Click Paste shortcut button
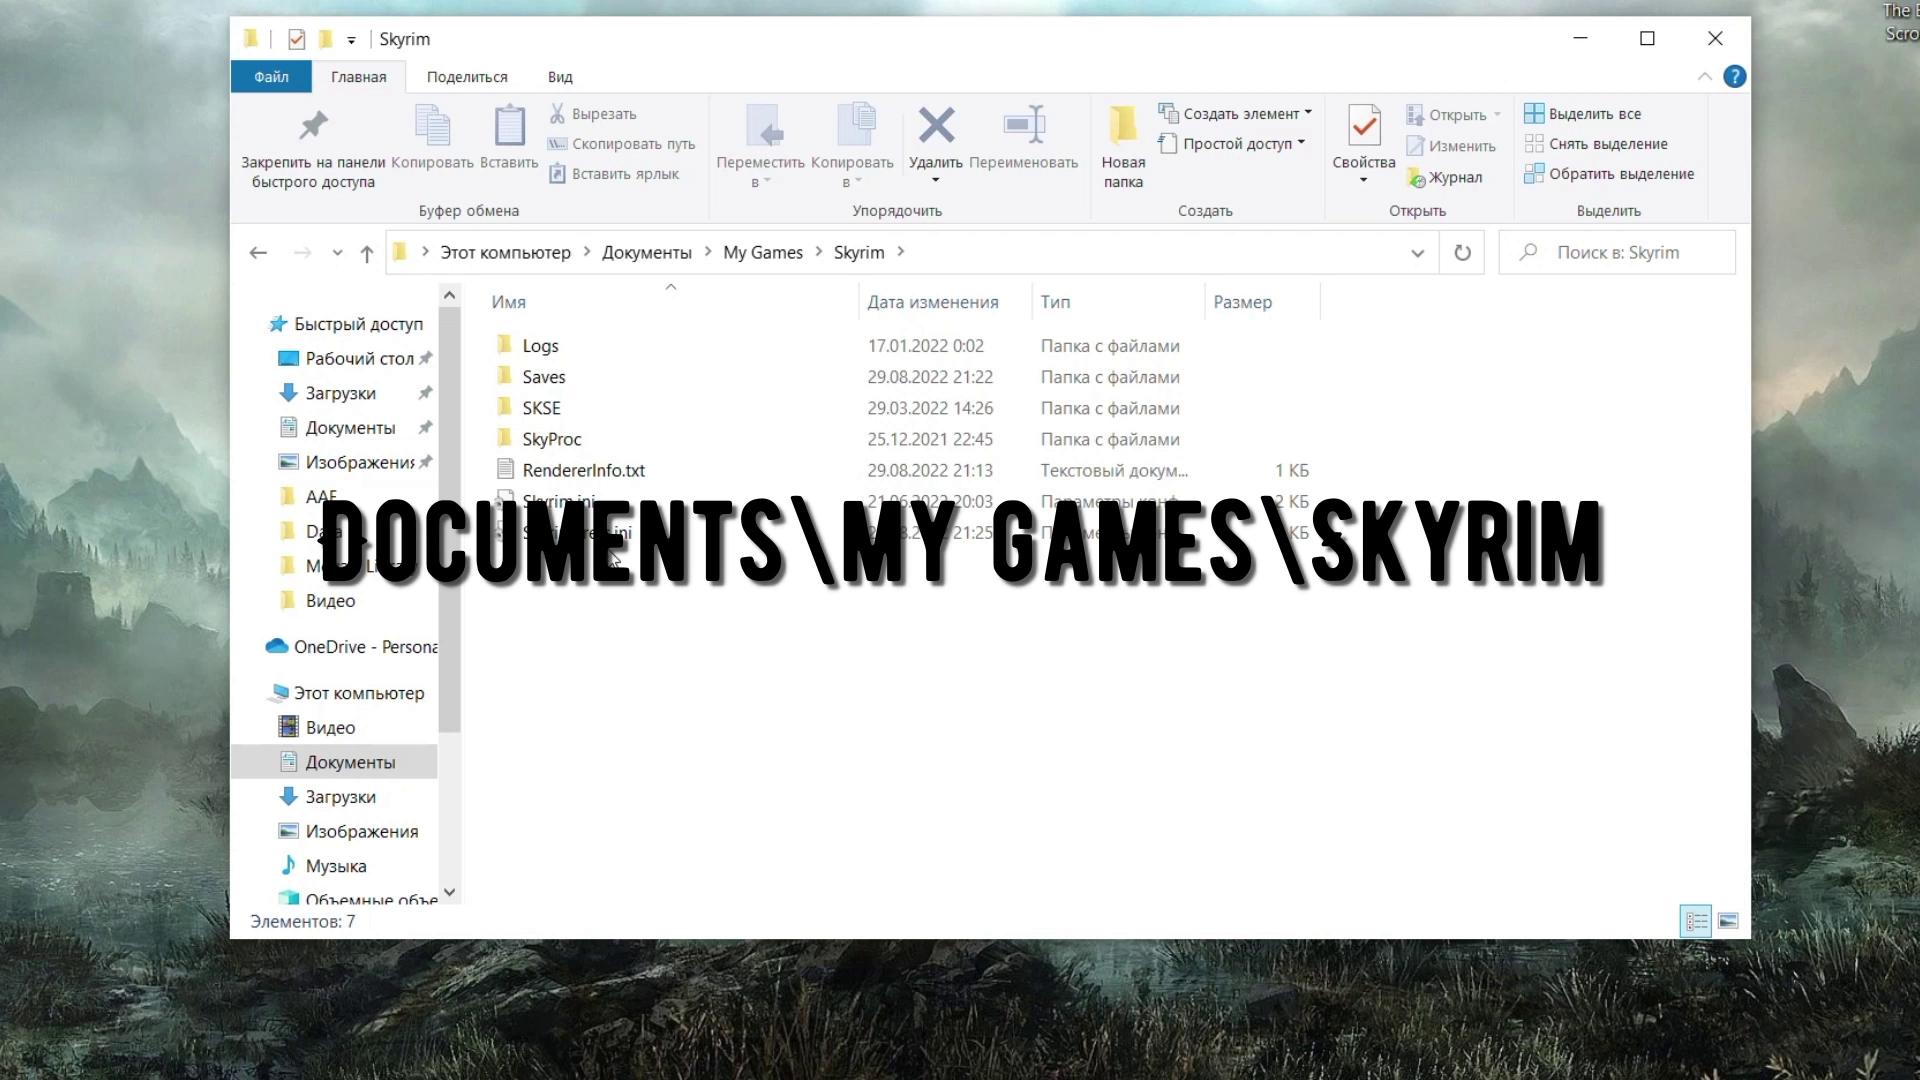1920x1080 pixels. [x=614, y=174]
